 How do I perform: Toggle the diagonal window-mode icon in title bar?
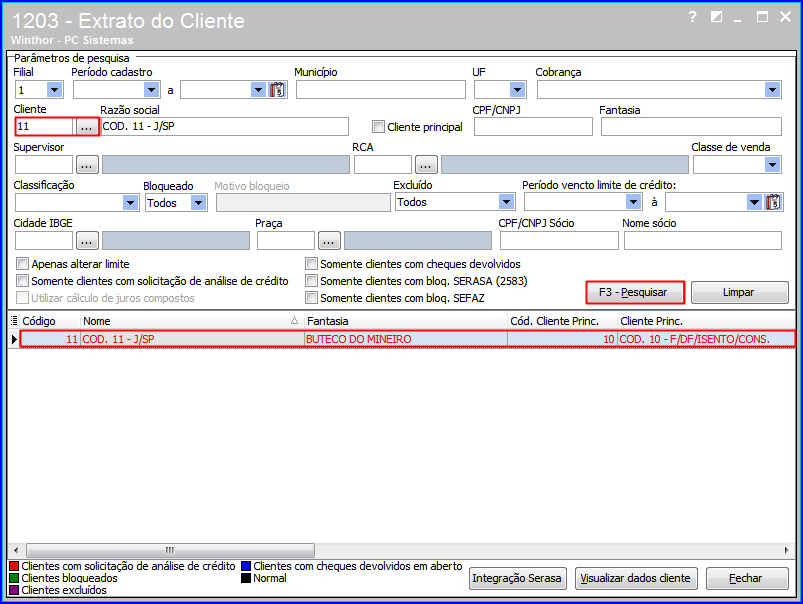click(716, 17)
